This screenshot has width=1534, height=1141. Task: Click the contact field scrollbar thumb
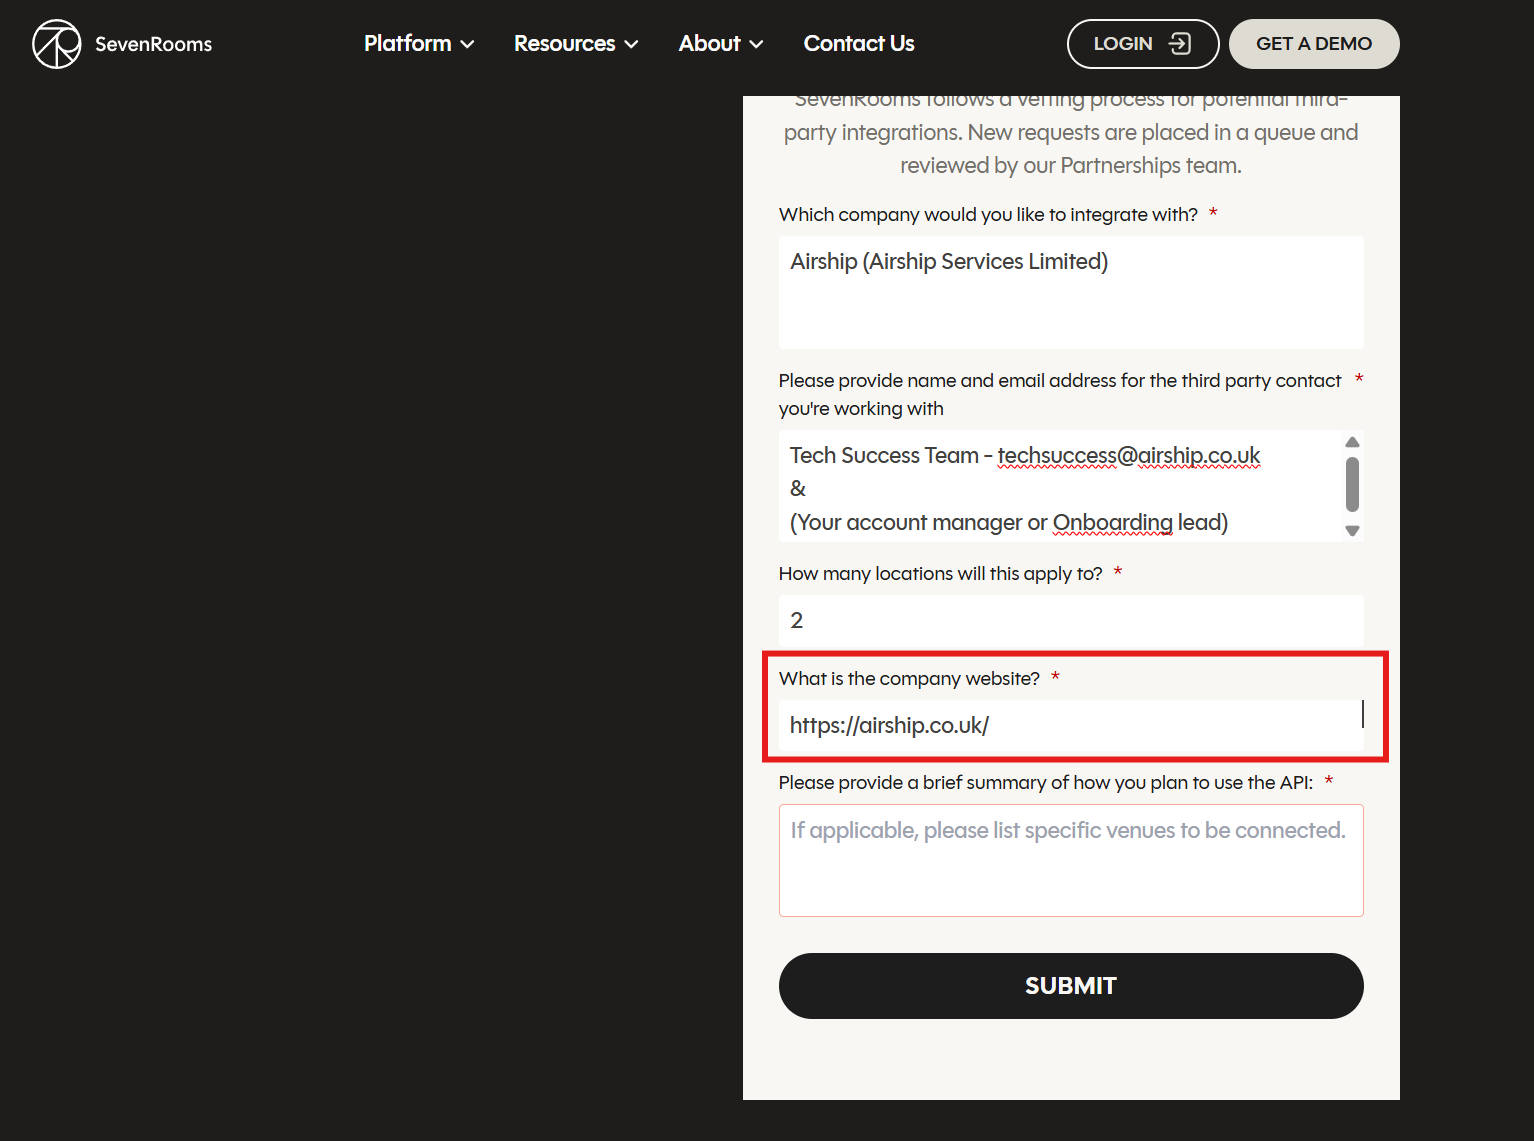[x=1352, y=484]
